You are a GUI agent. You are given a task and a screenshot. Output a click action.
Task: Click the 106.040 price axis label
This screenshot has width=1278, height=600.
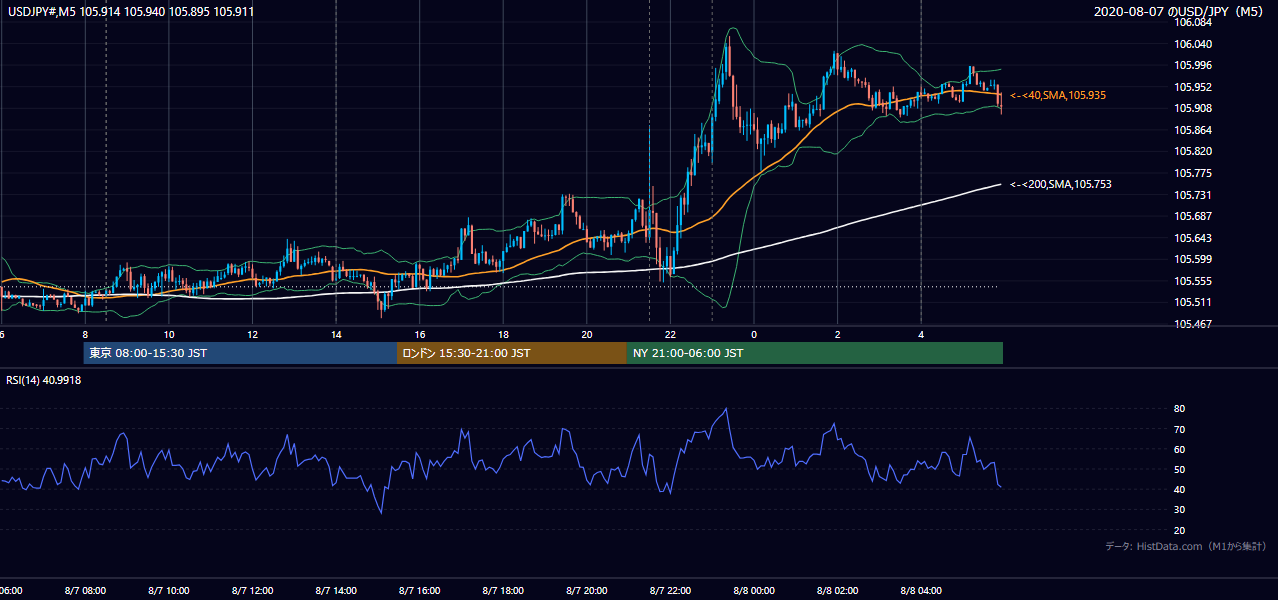(1193, 44)
